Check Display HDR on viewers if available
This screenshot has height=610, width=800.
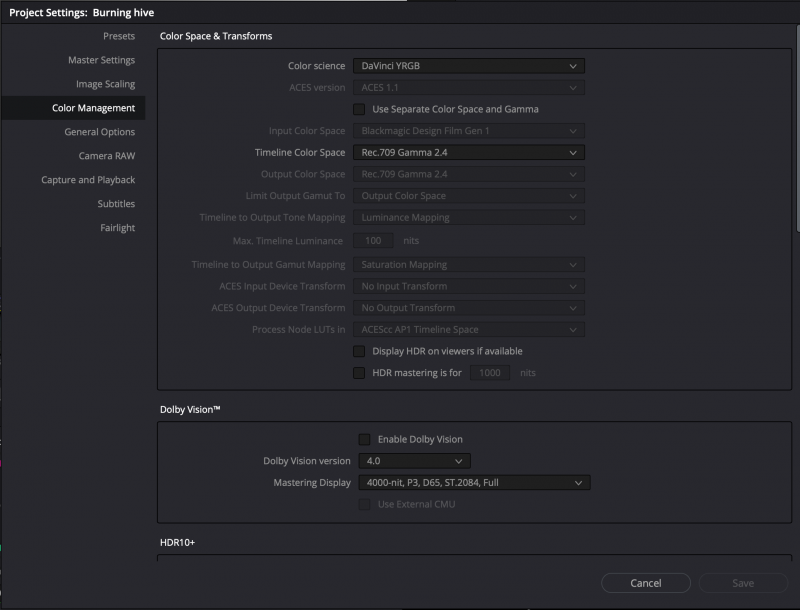360,352
